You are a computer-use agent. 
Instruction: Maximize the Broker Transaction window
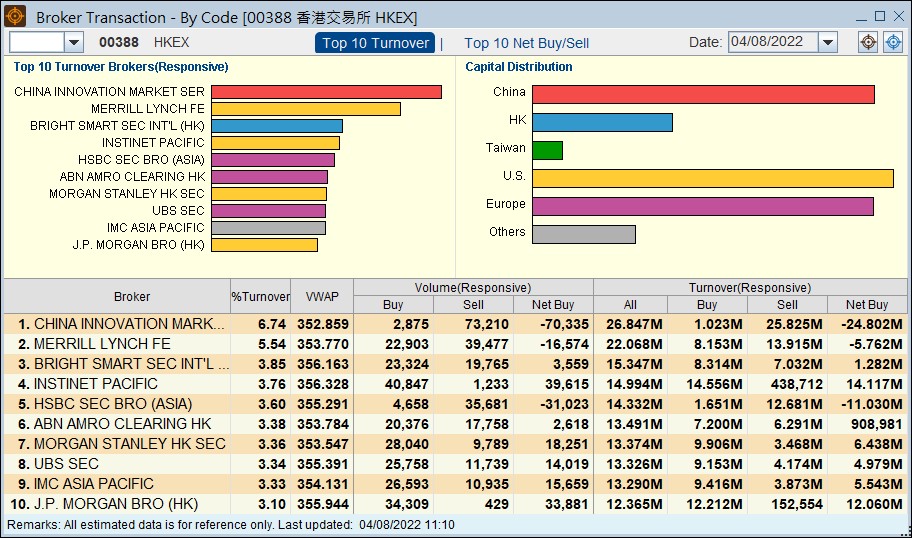pos(880,16)
